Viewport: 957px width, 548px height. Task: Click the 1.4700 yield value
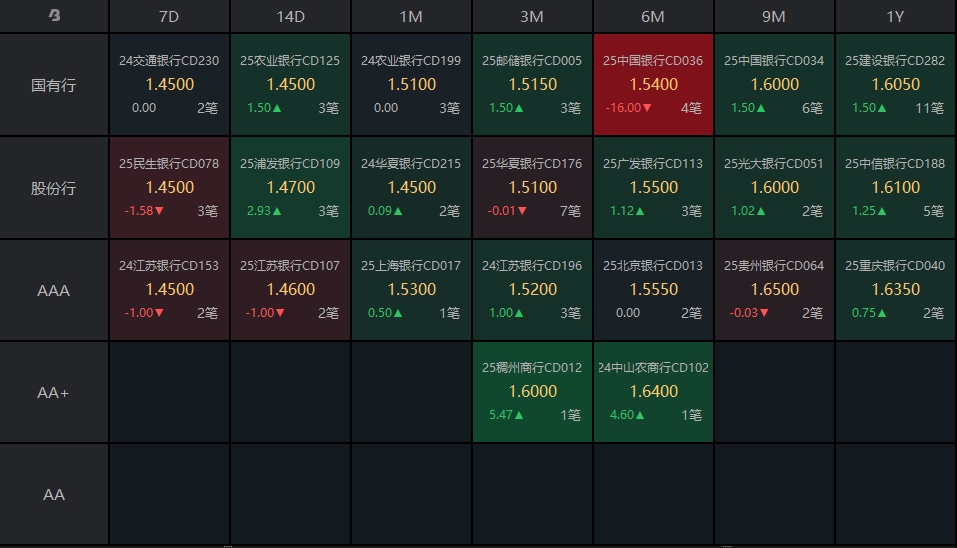pyautogui.click(x=291, y=187)
